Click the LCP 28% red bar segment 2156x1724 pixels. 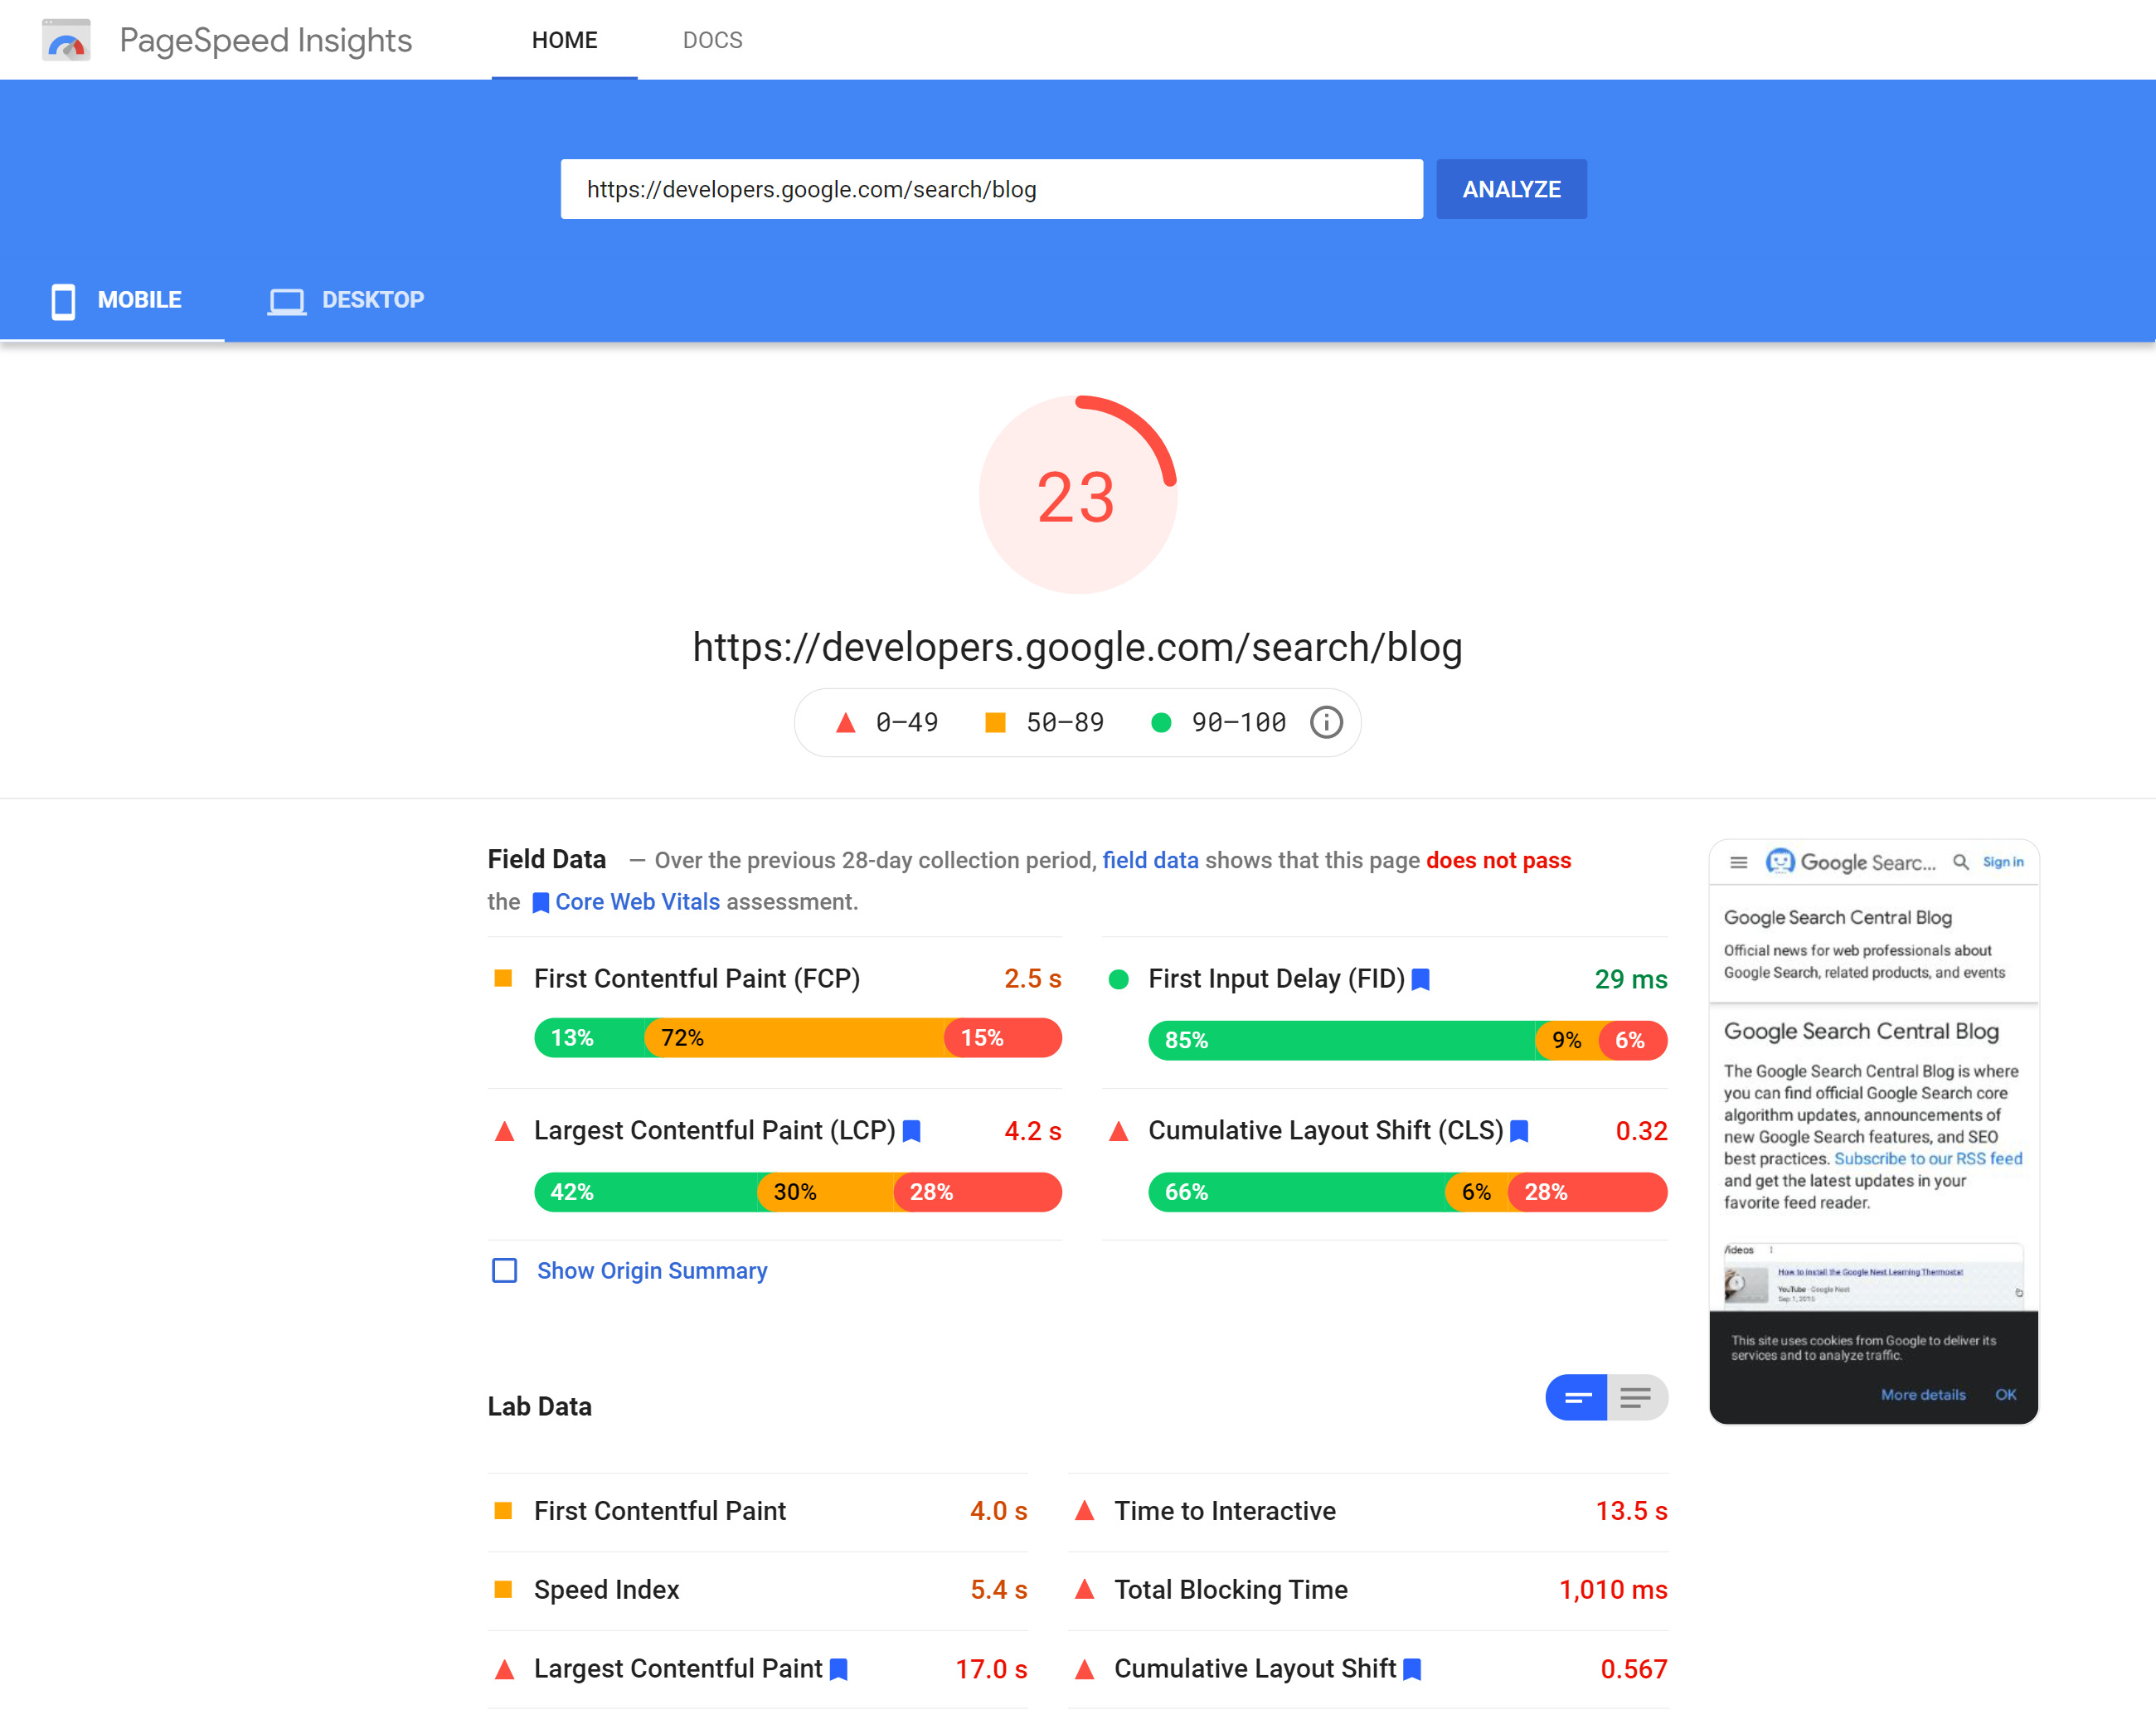[x=977, y=1192]
